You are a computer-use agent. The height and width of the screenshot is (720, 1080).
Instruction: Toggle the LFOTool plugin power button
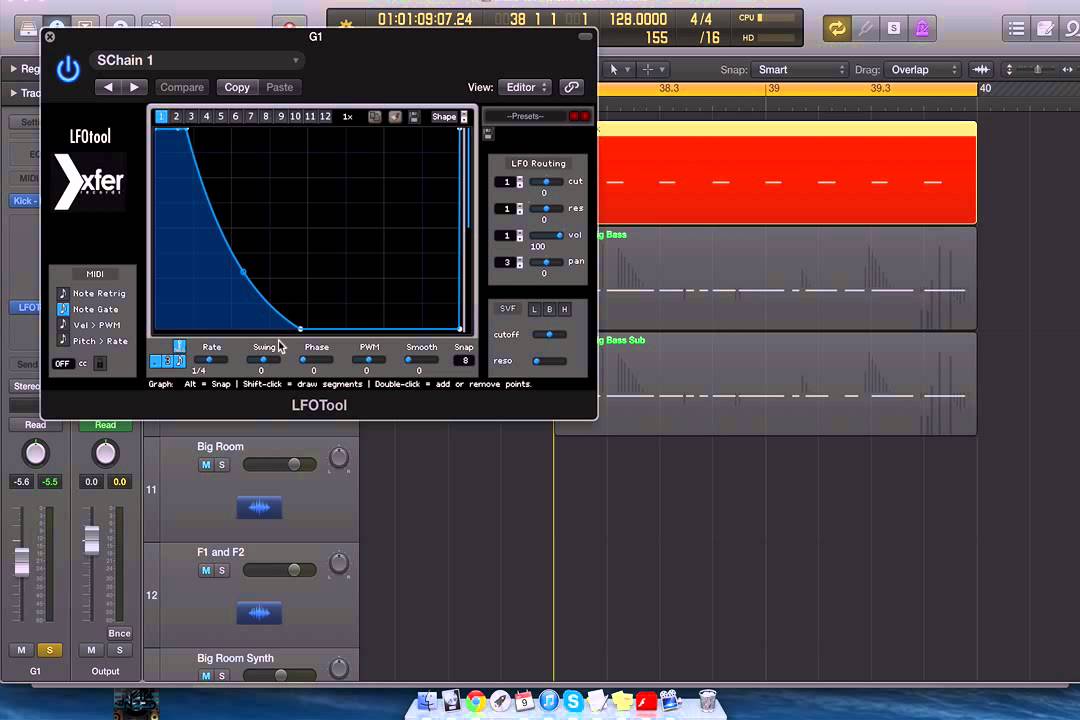pyautogui.click(x=68, y=70)
